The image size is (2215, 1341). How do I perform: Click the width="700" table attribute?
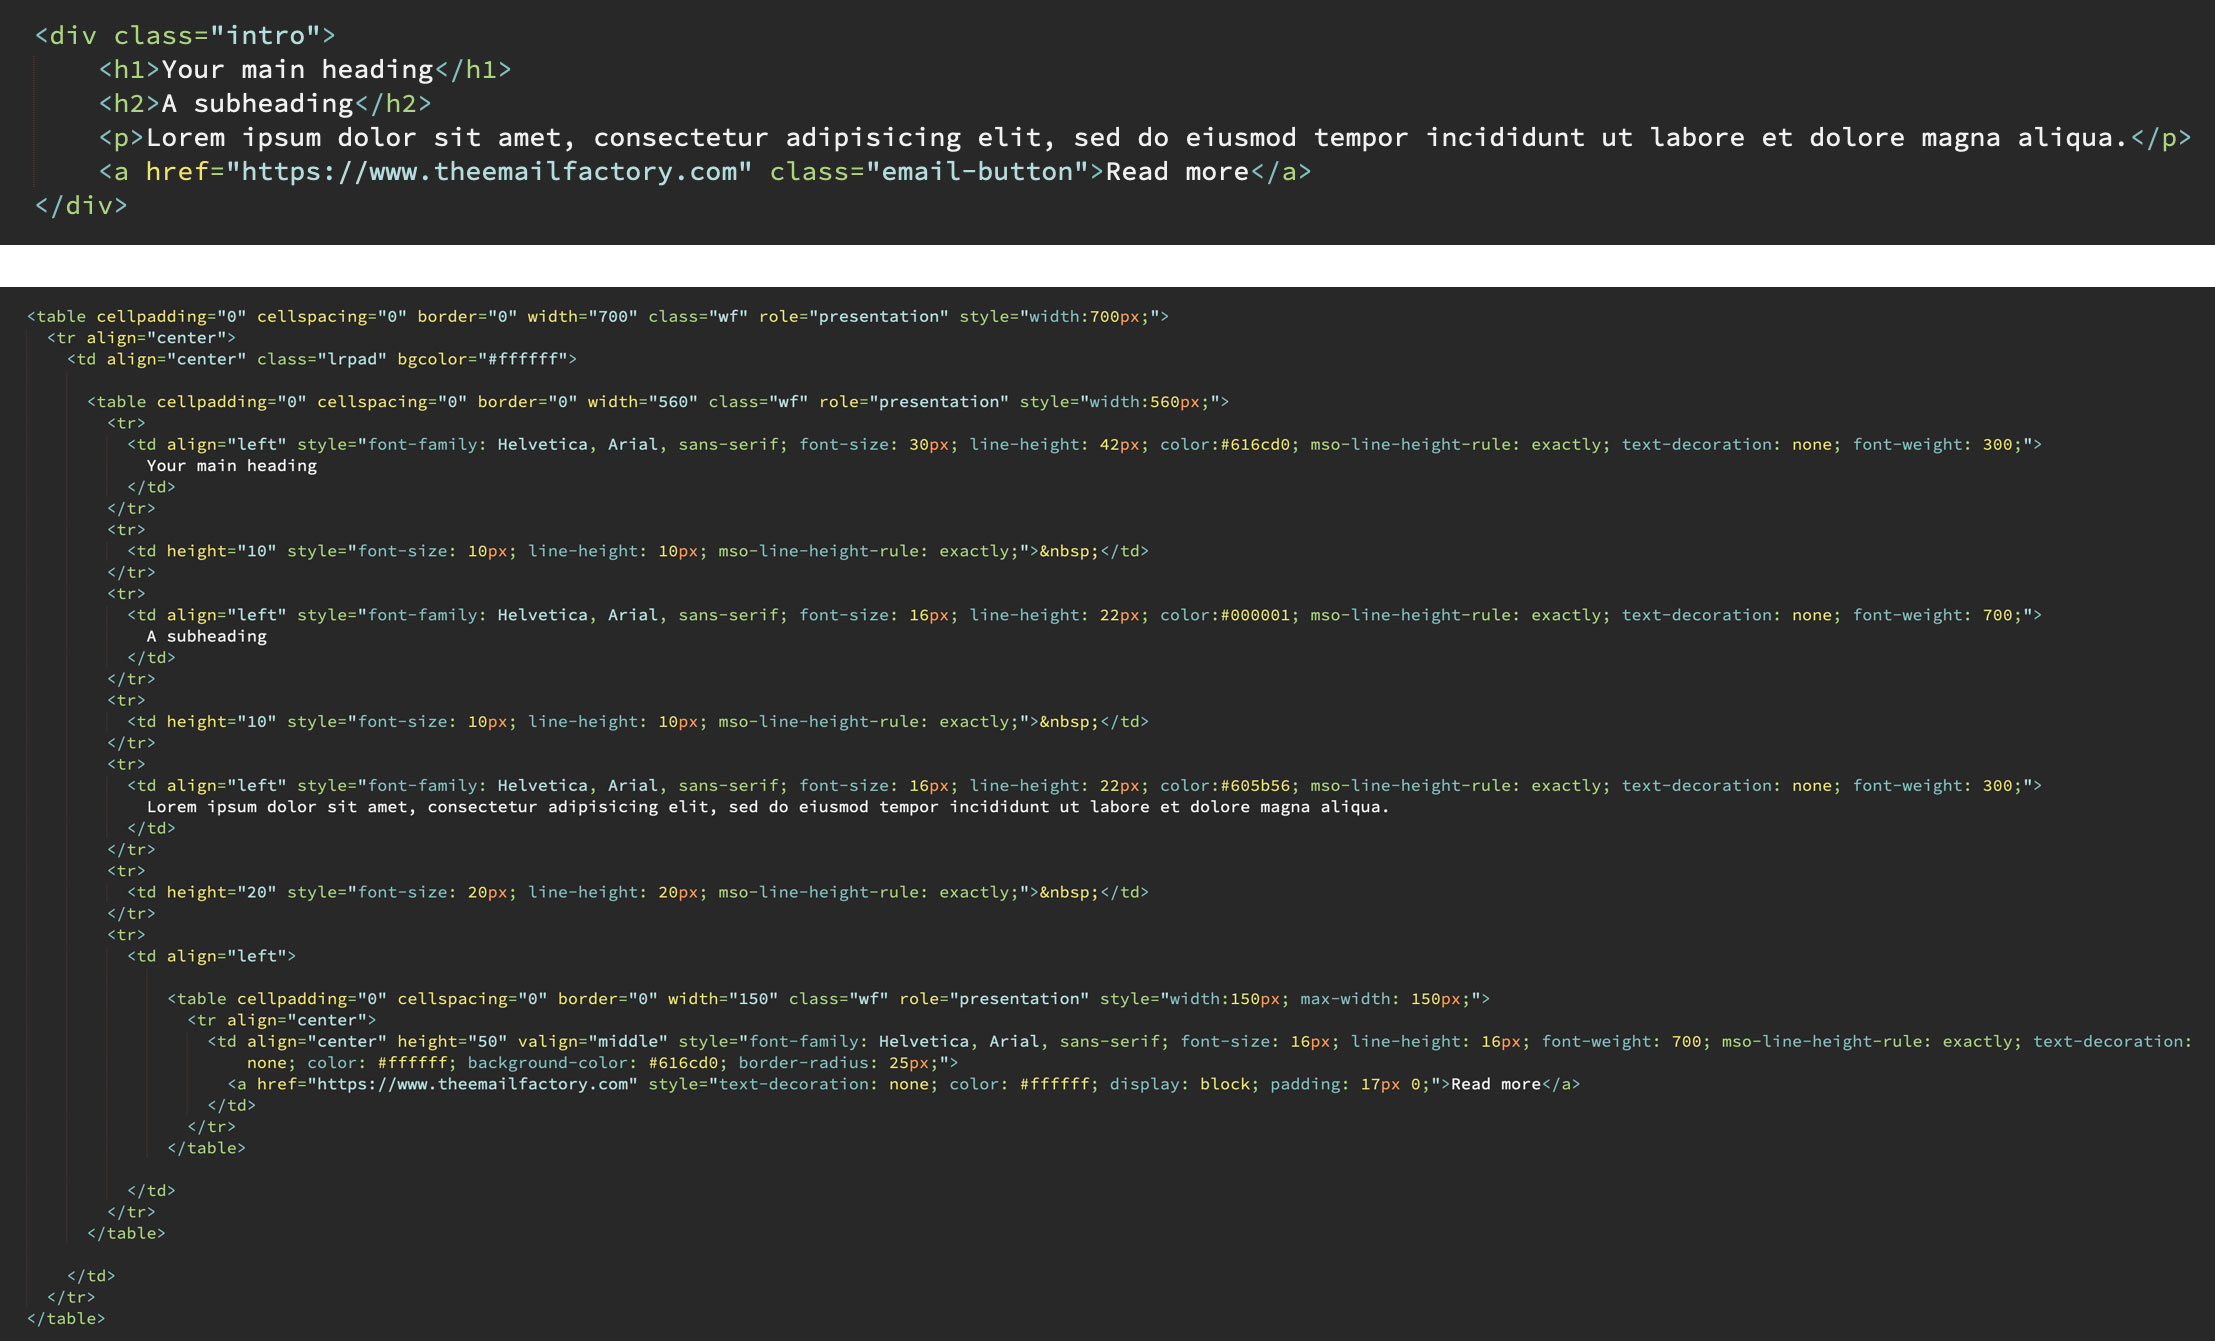coord(582,316)
